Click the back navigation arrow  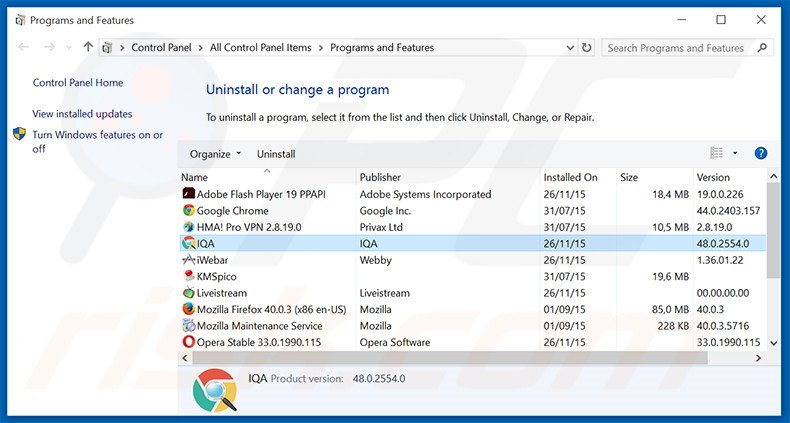pyautogui.click(x=23, y=47)
